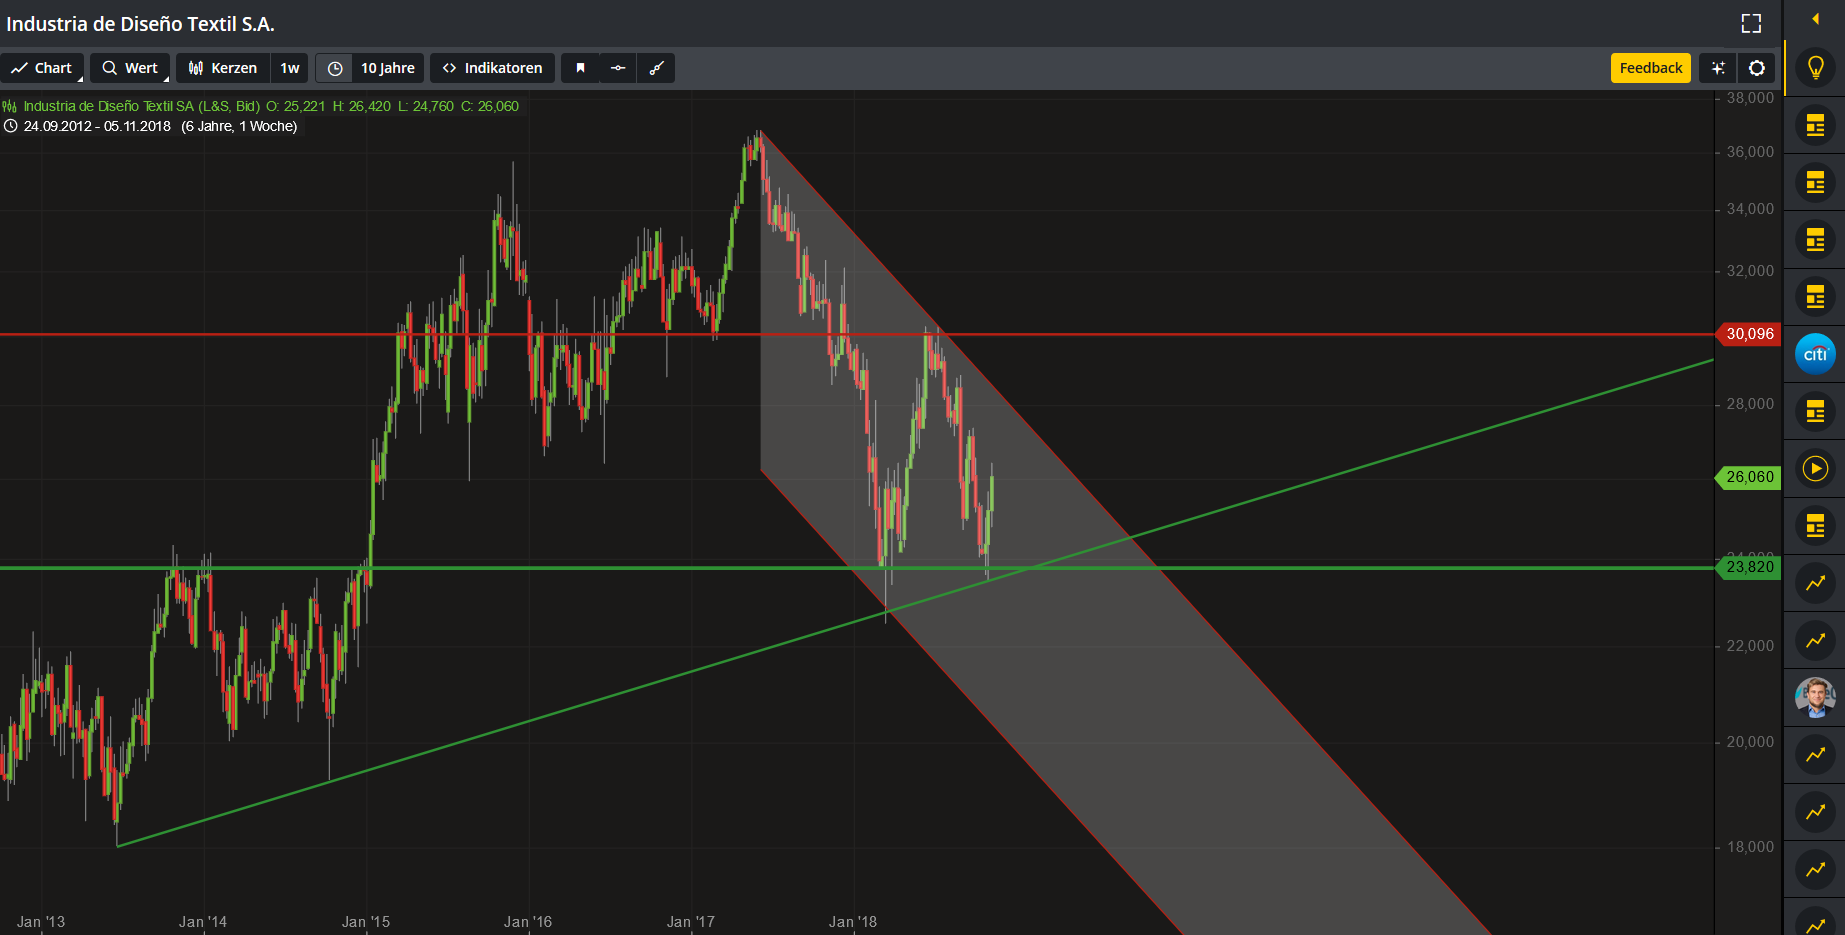Open the Wert search dropdown

pos(131,68)
